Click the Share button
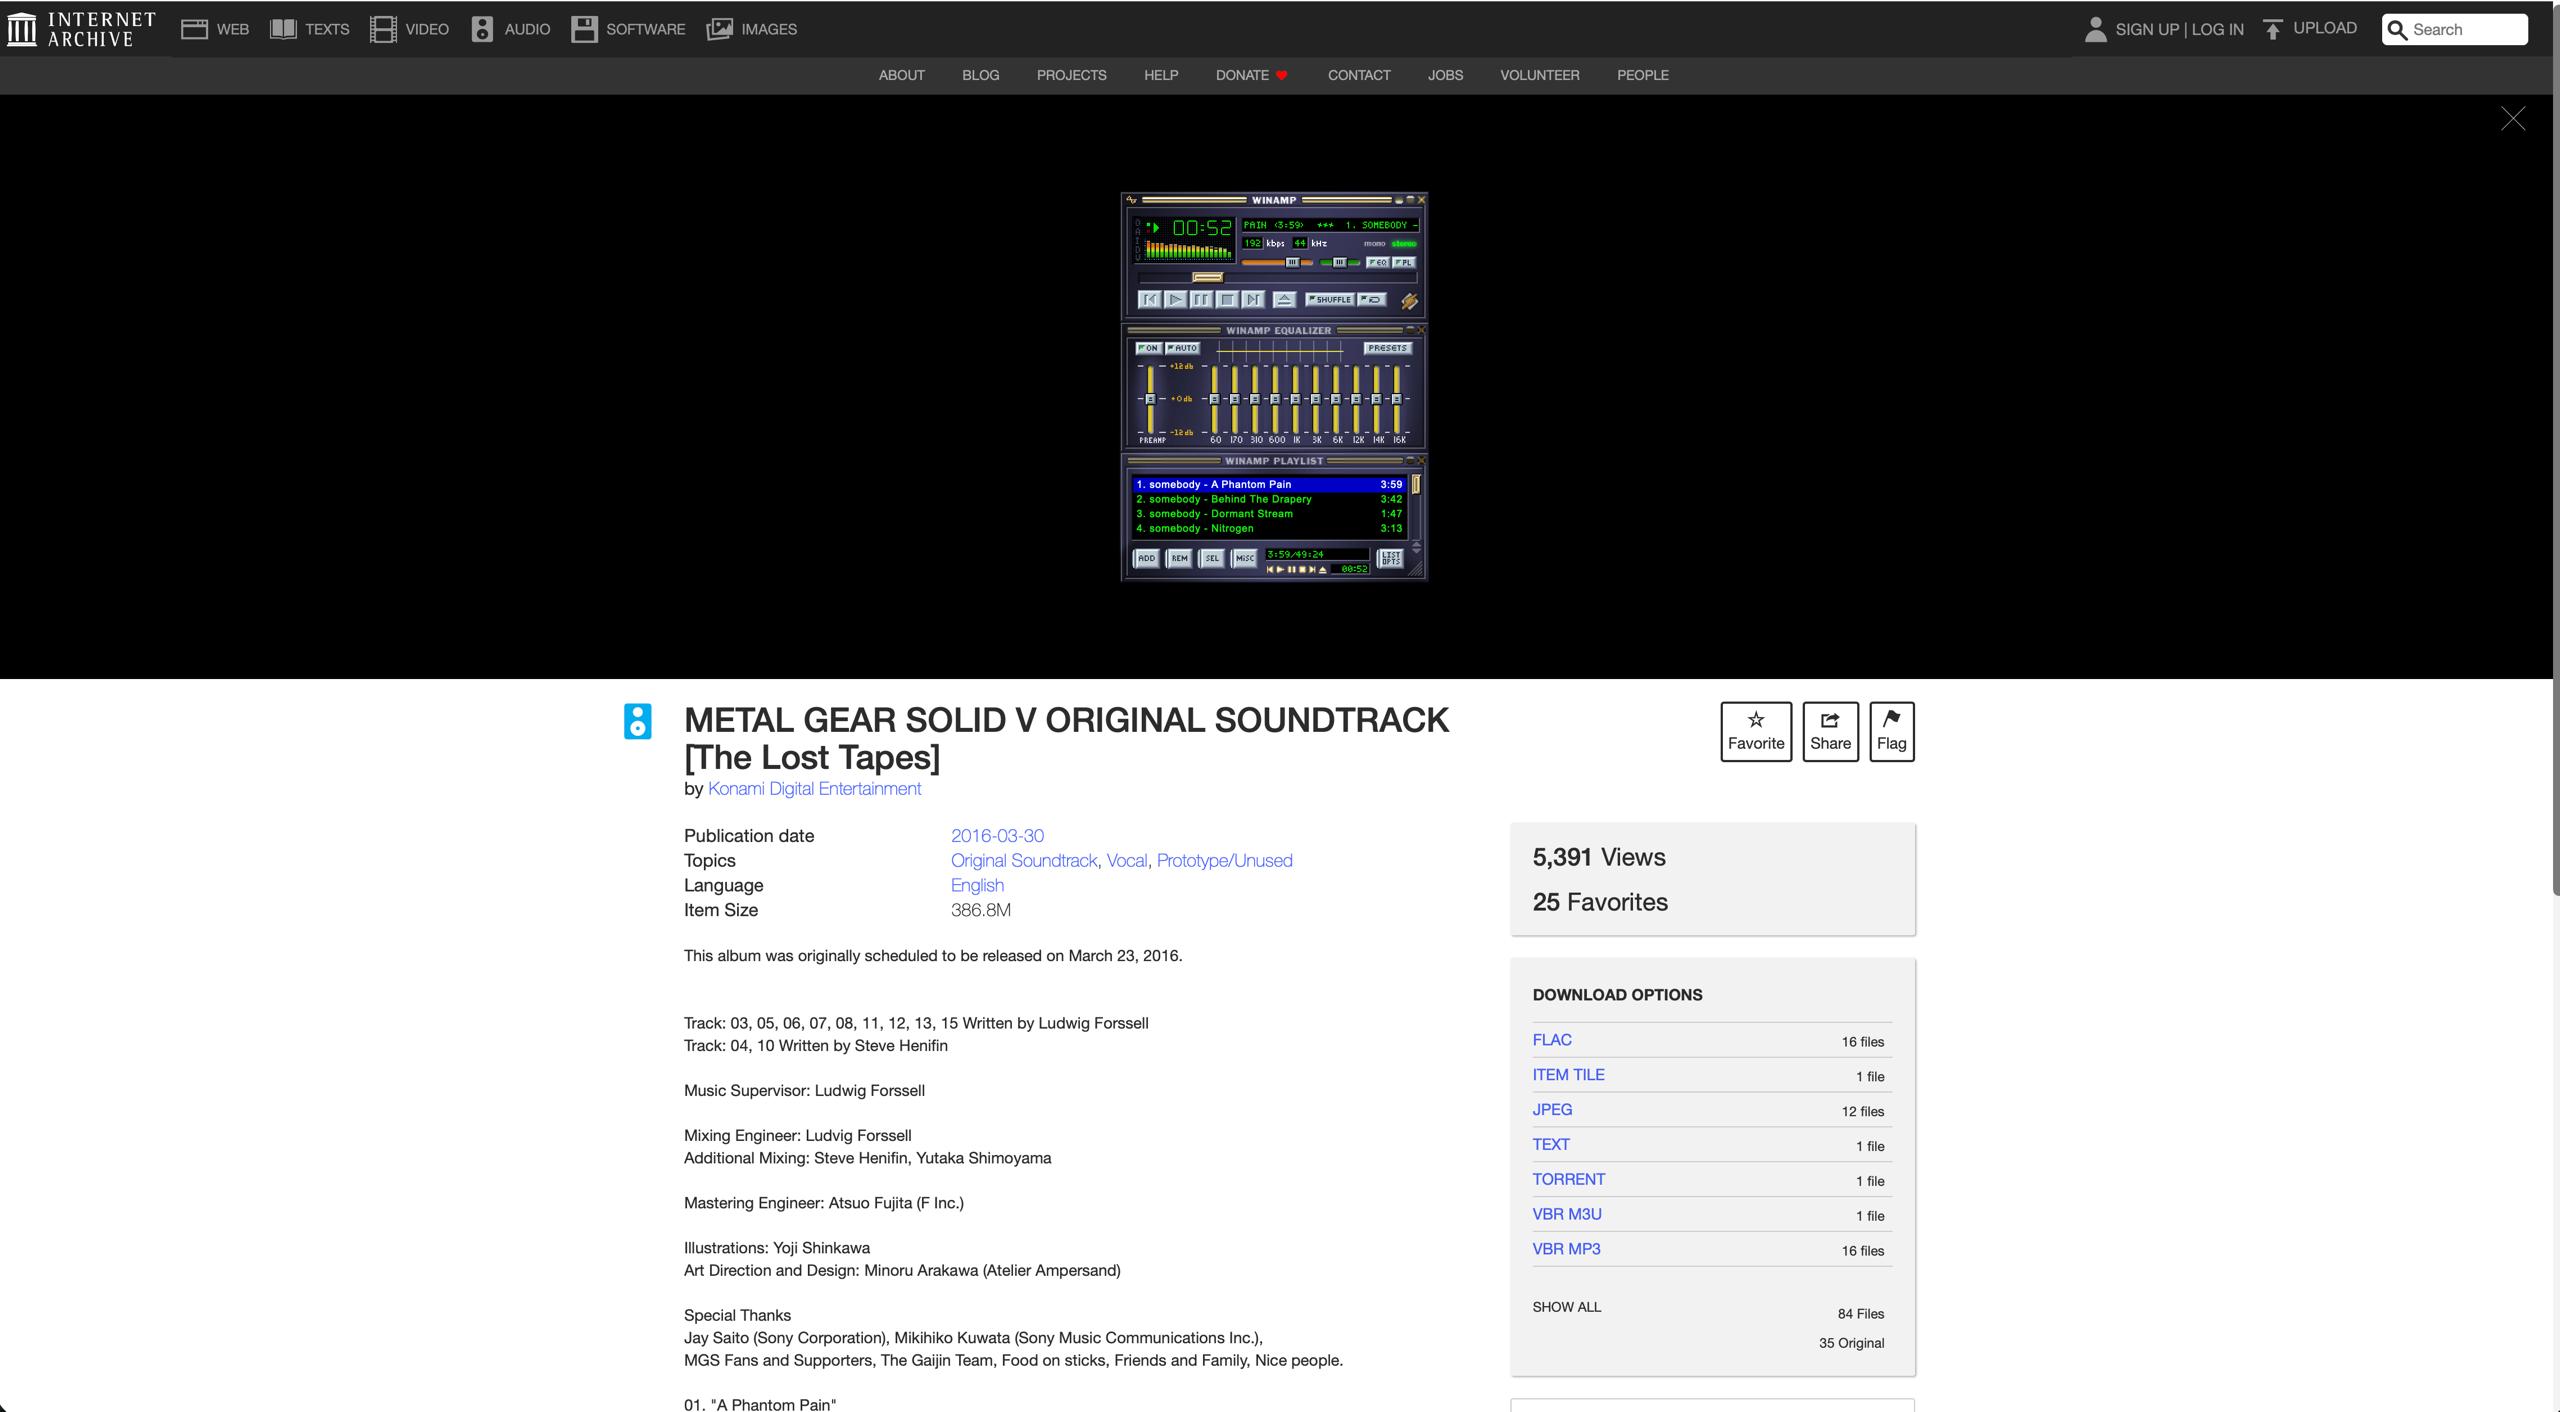This screenshot has height=1412, width=2560. coord(1830,731)
